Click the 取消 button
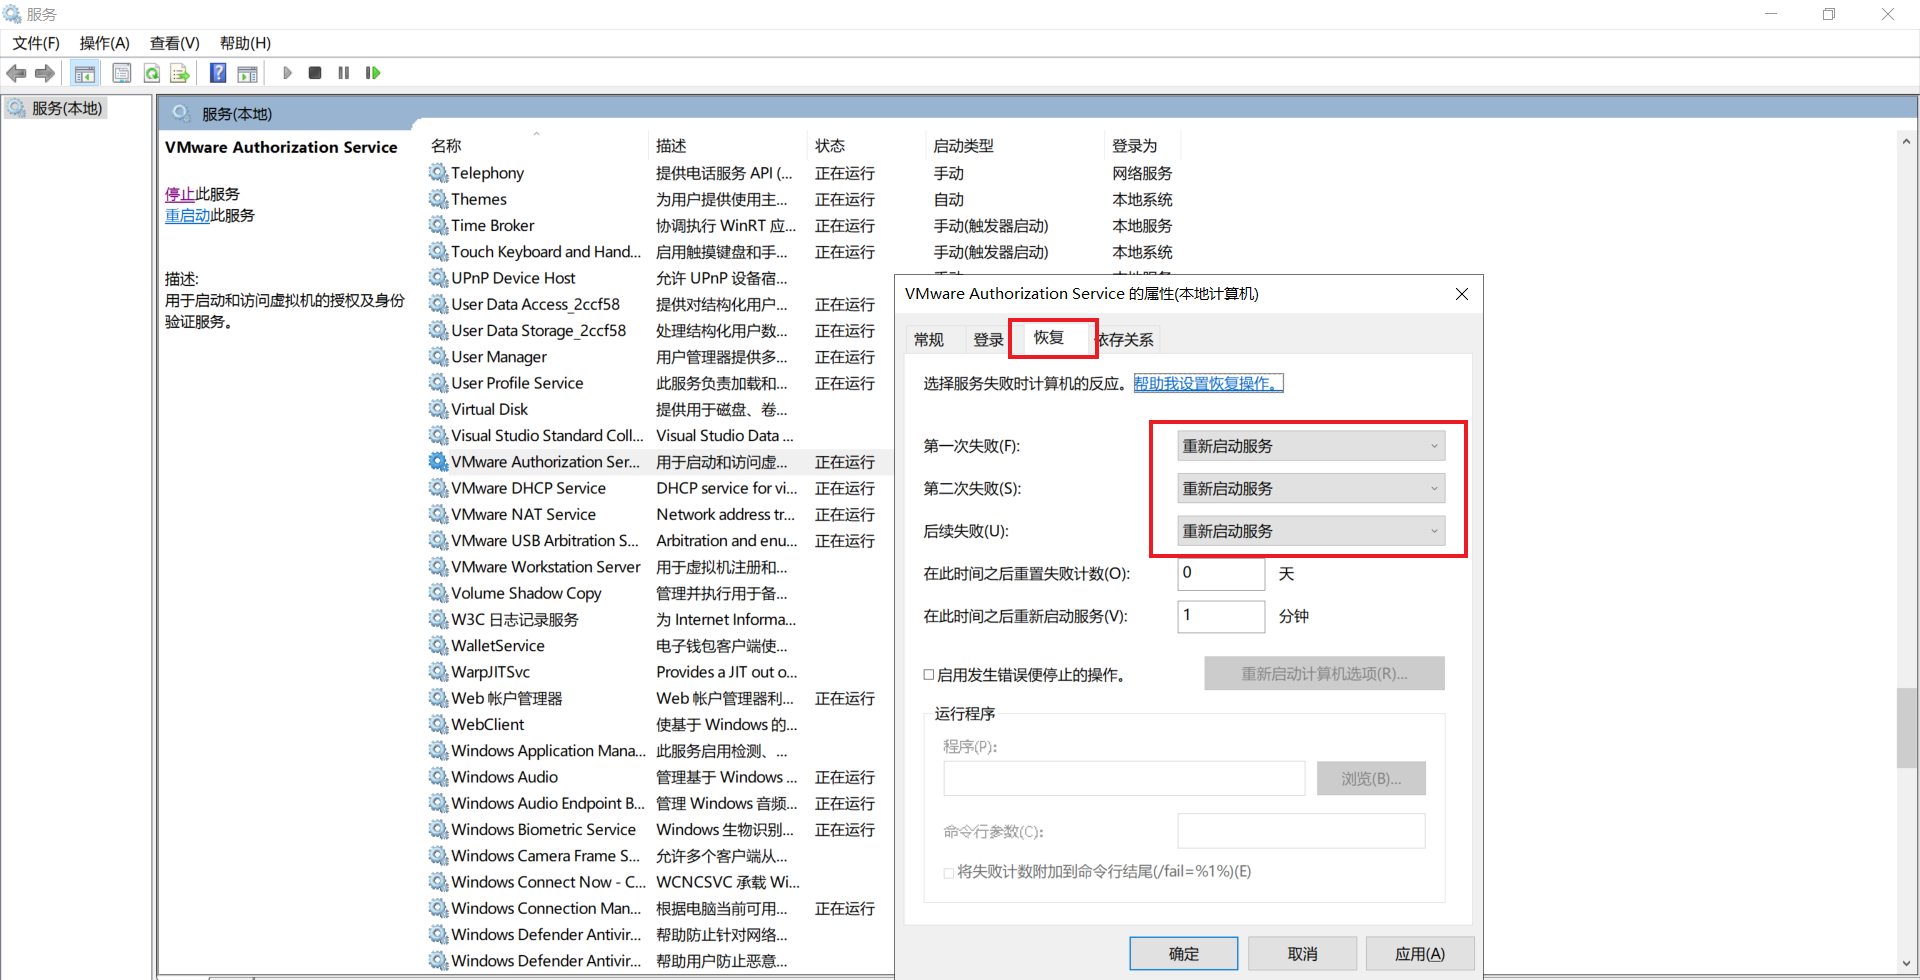Image resolution: width=1920 pixels, height=980 pixels. pos(1302,954)
